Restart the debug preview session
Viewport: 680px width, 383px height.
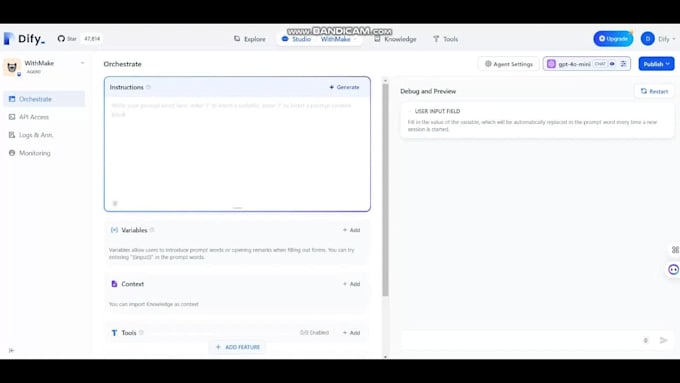click(654, 91)
